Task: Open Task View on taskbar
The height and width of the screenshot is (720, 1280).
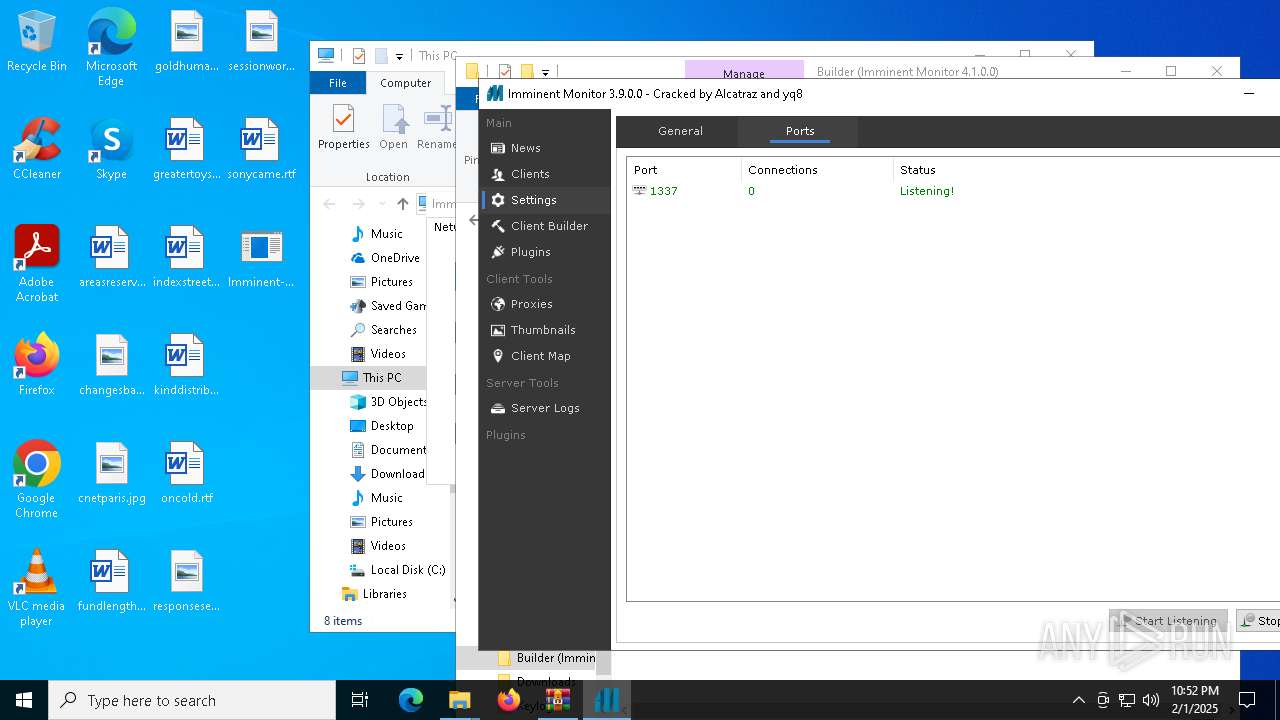Action: pos(360,700)
